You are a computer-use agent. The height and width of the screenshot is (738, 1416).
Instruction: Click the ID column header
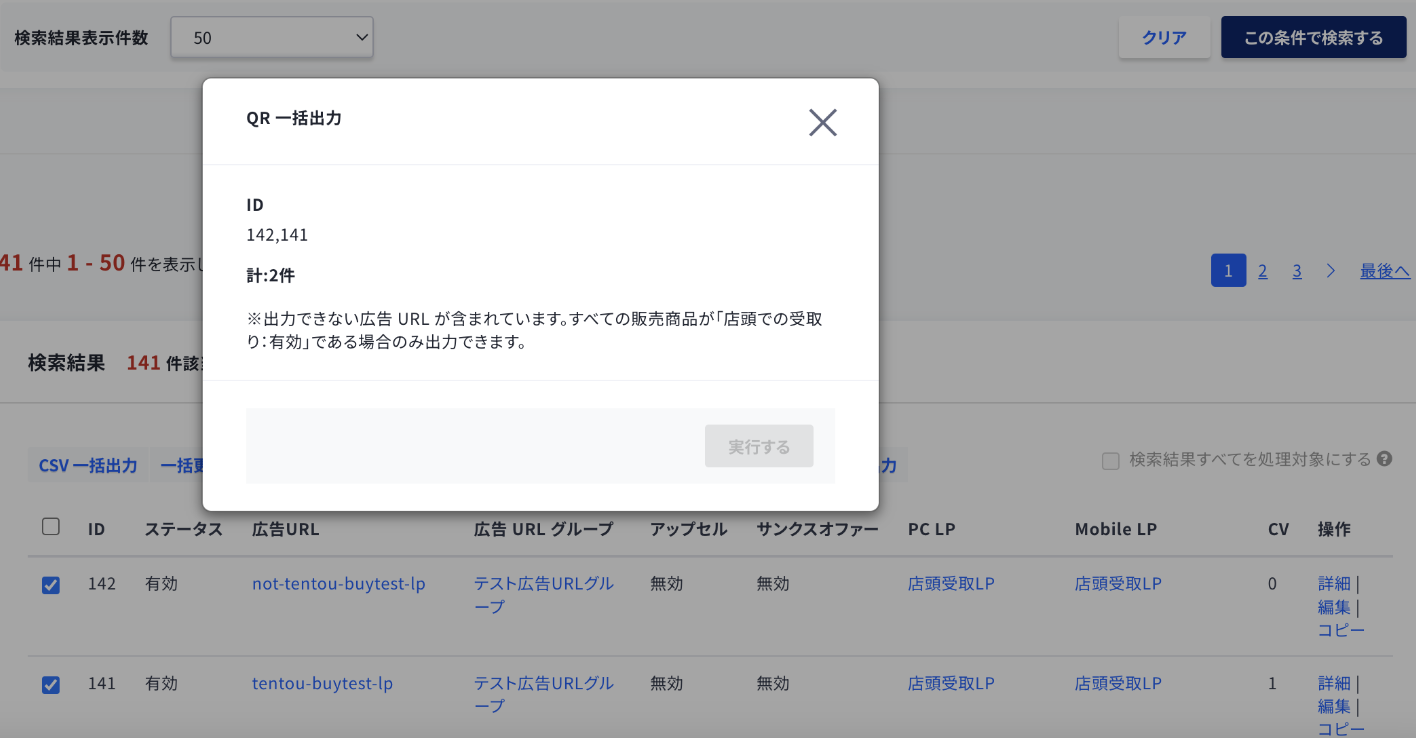(96, 529)
